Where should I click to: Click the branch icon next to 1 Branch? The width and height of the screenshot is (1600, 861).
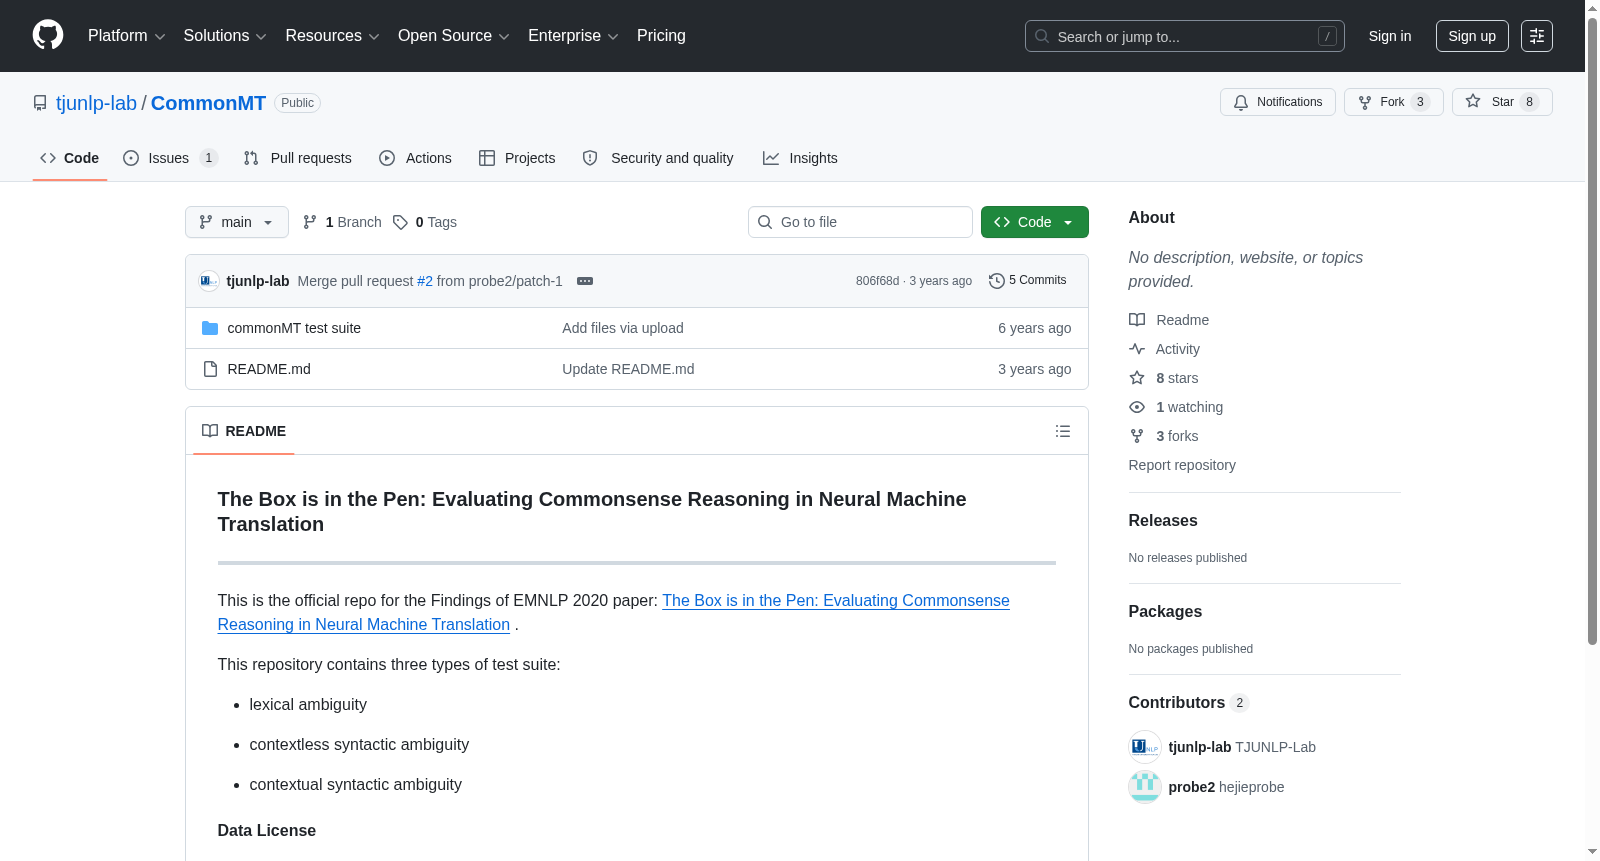coord(310,222)
